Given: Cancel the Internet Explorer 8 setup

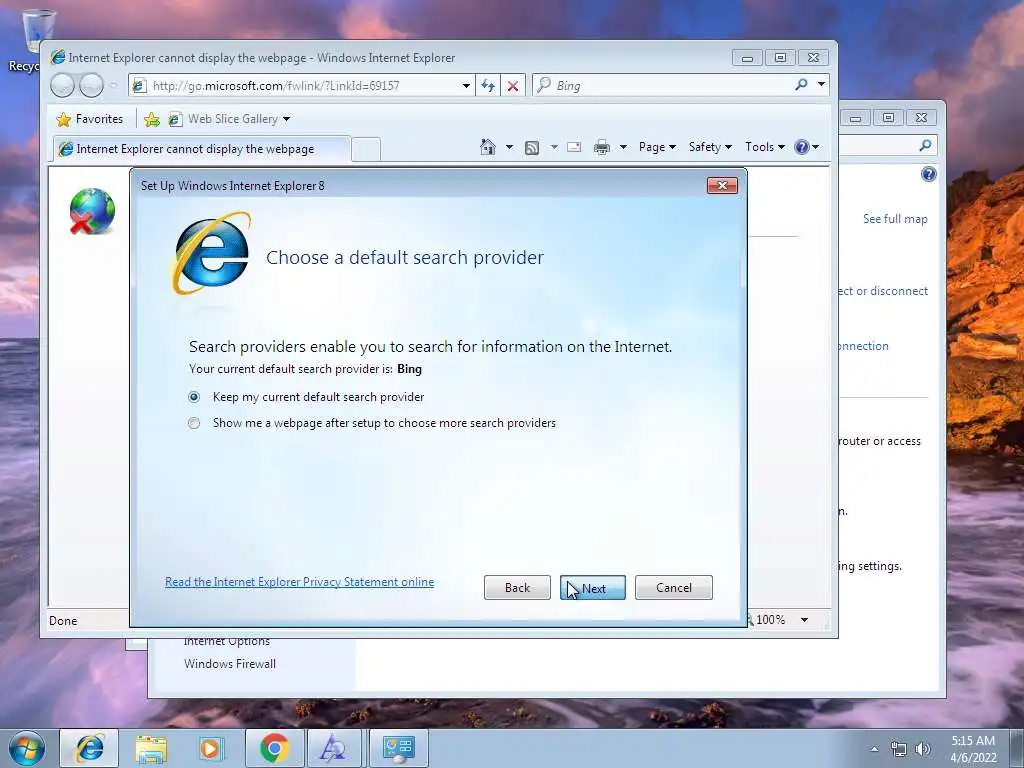Looking at the screenshot, I should [673, 588].
